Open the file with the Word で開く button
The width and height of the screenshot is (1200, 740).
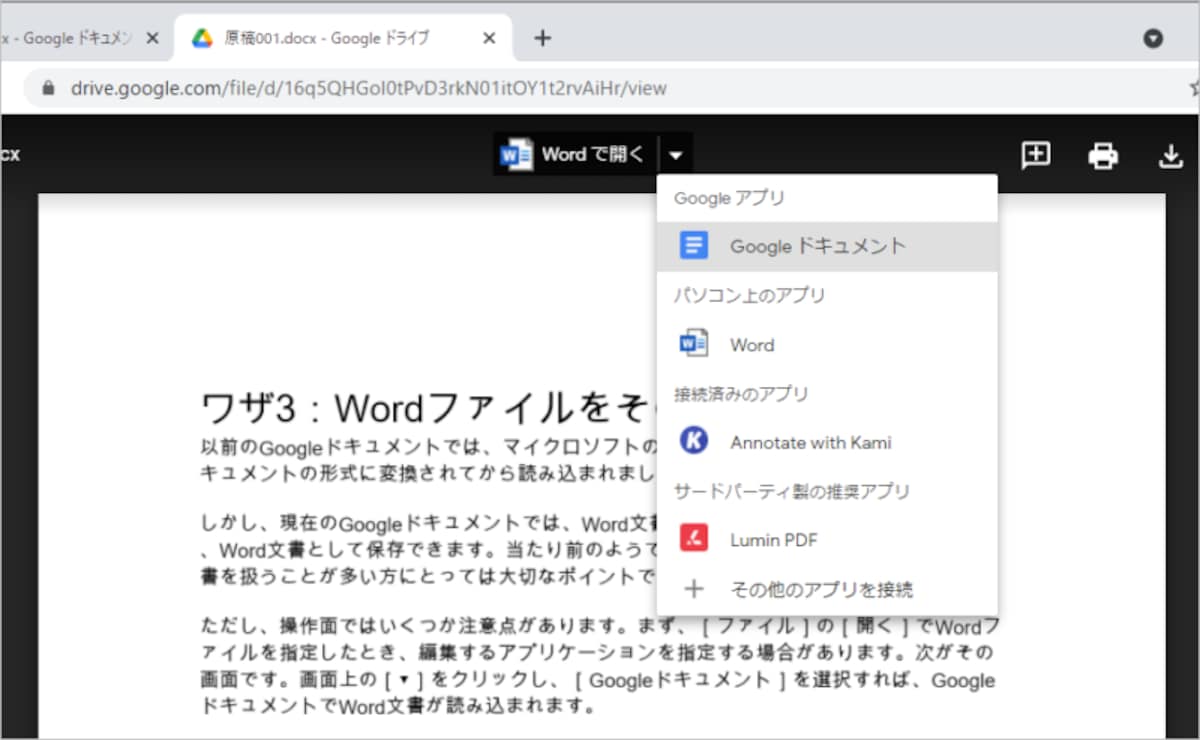pyautogui.click(x=576, y=155)
